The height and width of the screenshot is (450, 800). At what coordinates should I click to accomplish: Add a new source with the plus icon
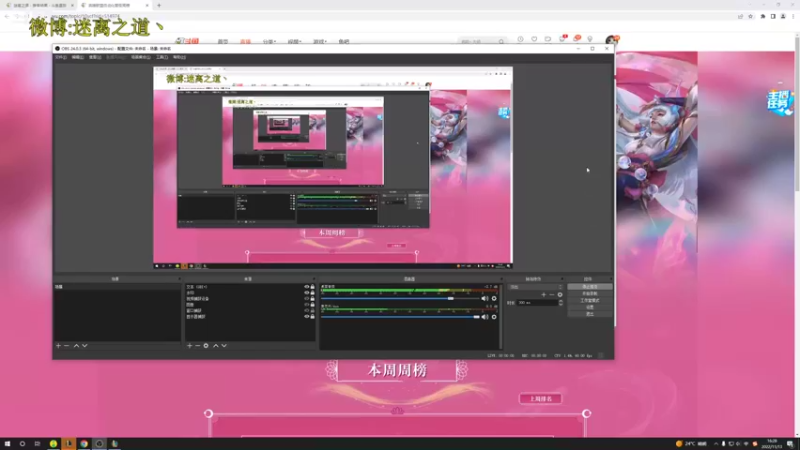click(x=189, y=346)
